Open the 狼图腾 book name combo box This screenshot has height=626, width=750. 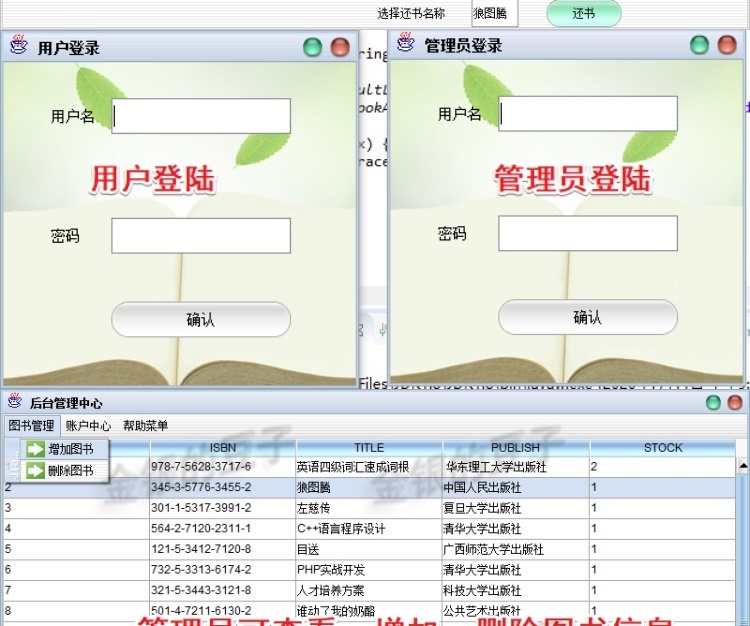495,13
